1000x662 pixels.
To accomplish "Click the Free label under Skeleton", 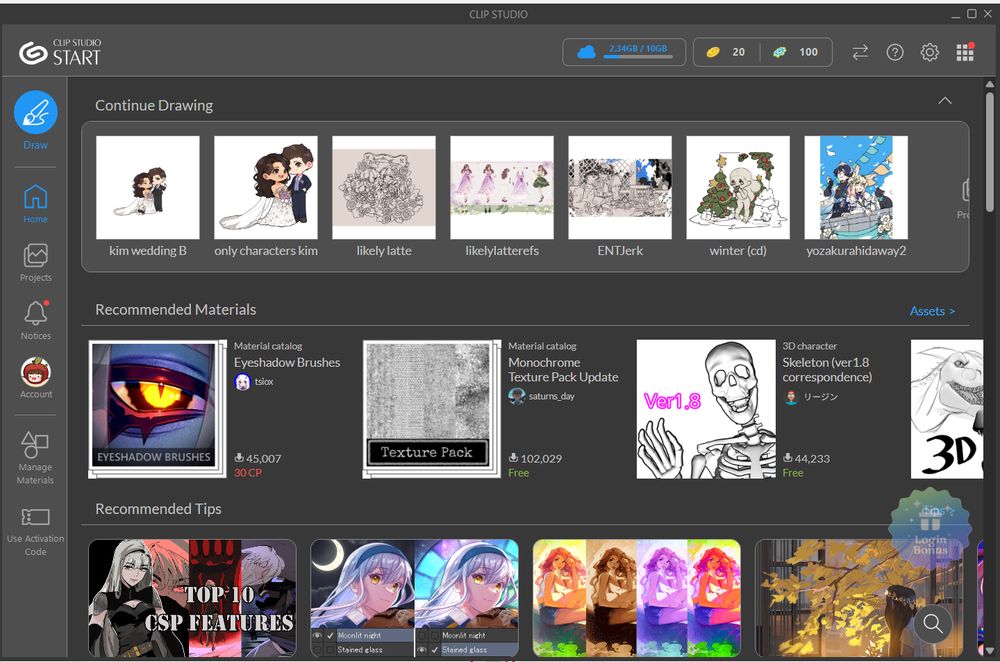I will (x=793, y=473).
